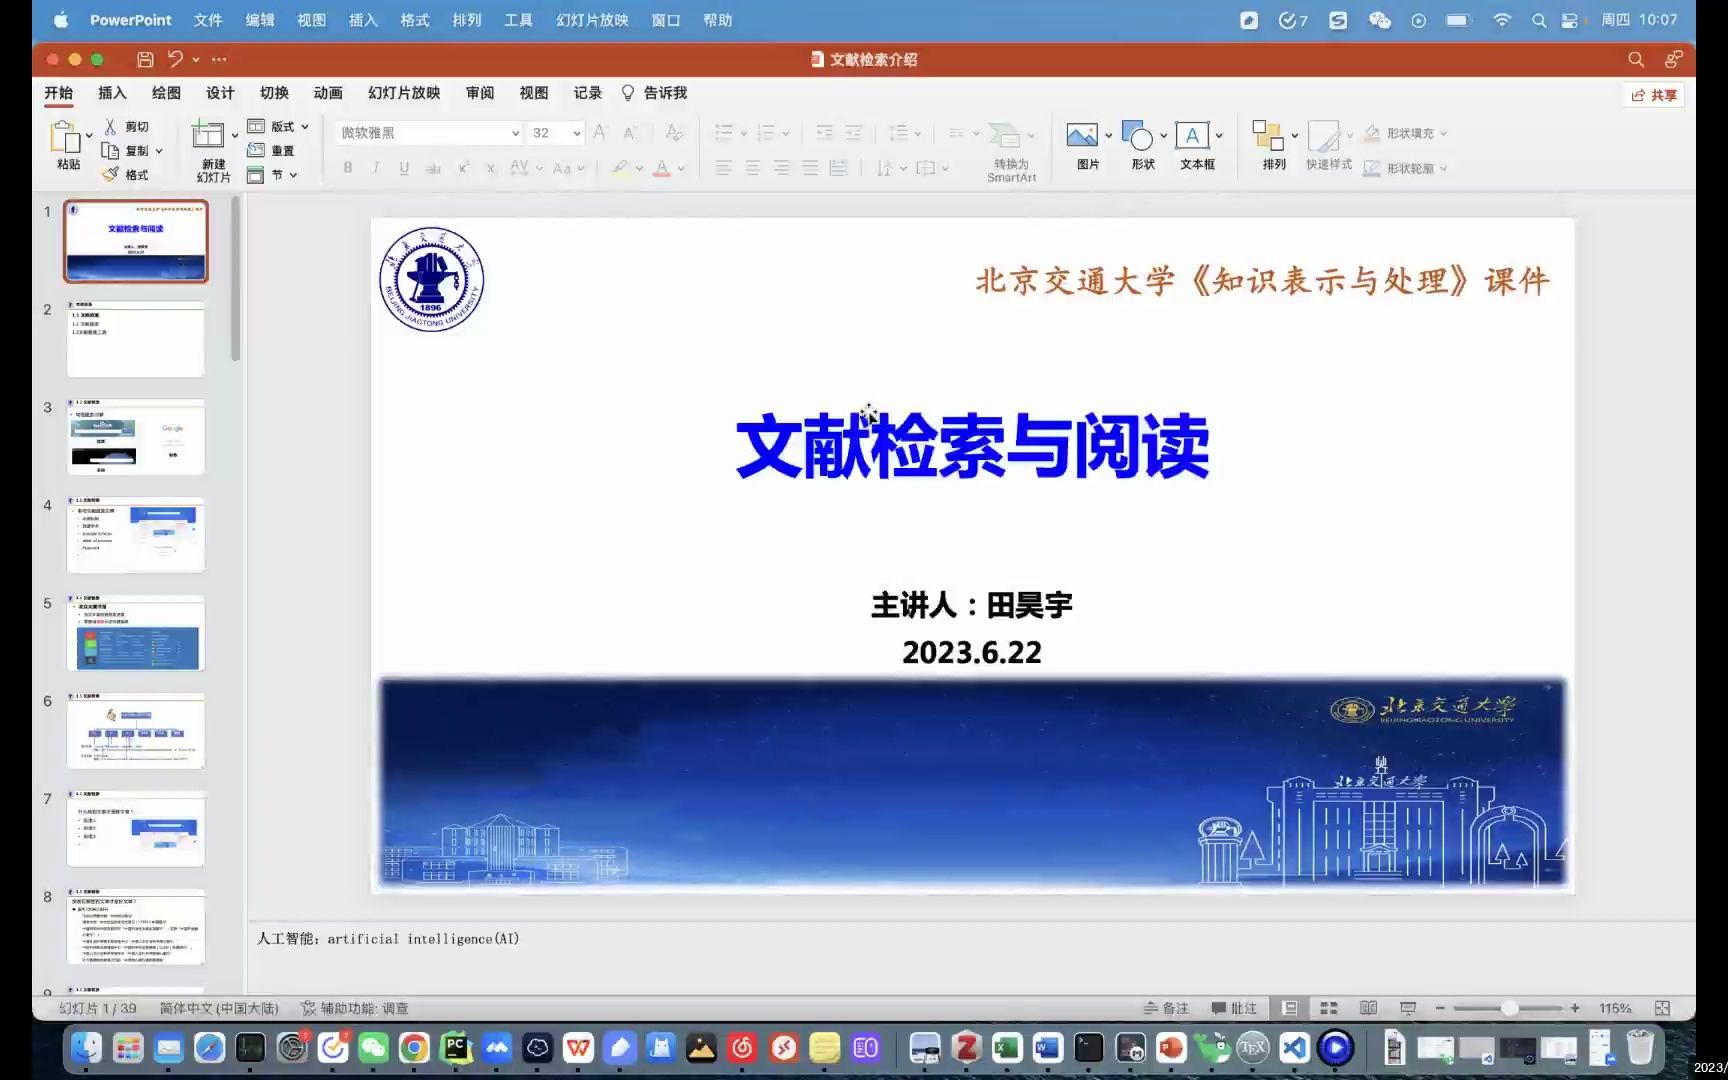Select slide 5 thumbnail in the panel
This screenshot has height=1080, width=1728.
[x=135, y=632]
